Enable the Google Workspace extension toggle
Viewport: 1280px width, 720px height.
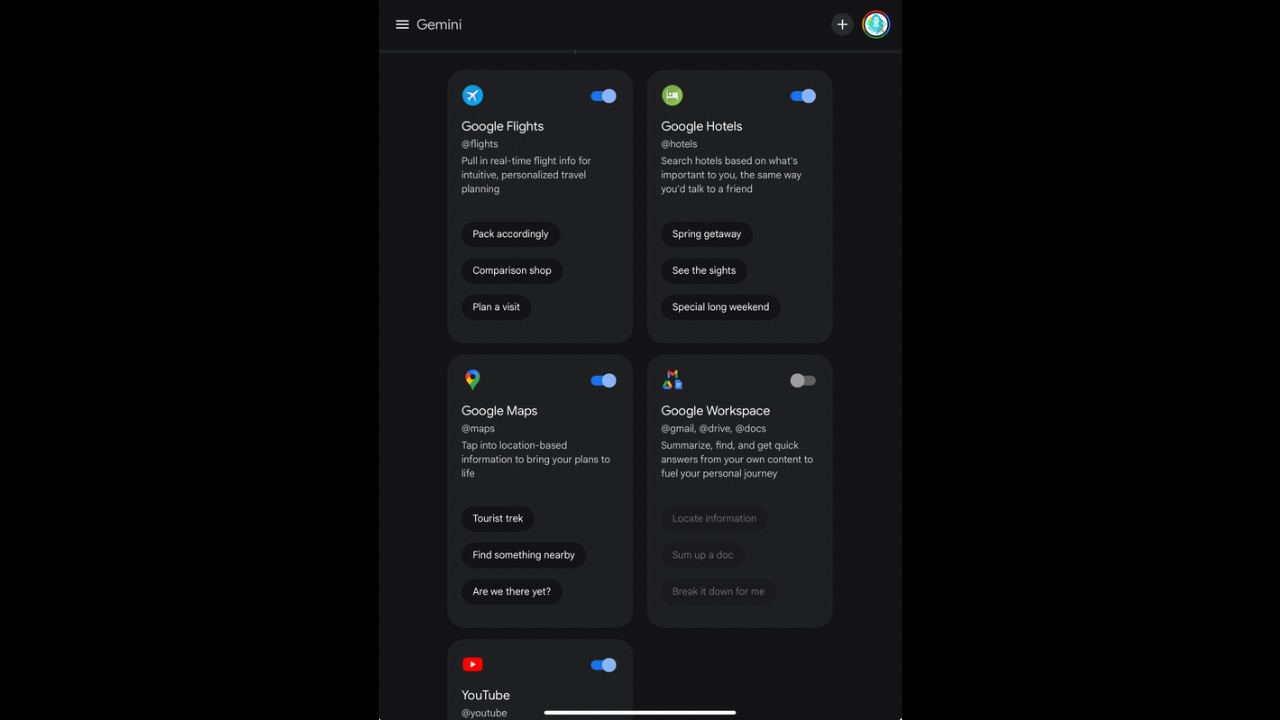pos(803,381)
